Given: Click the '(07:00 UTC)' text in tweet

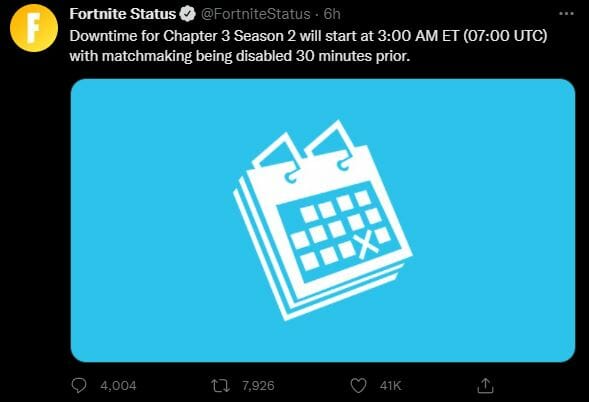Looking at the screenshot, I should click(x=505, y=36).
